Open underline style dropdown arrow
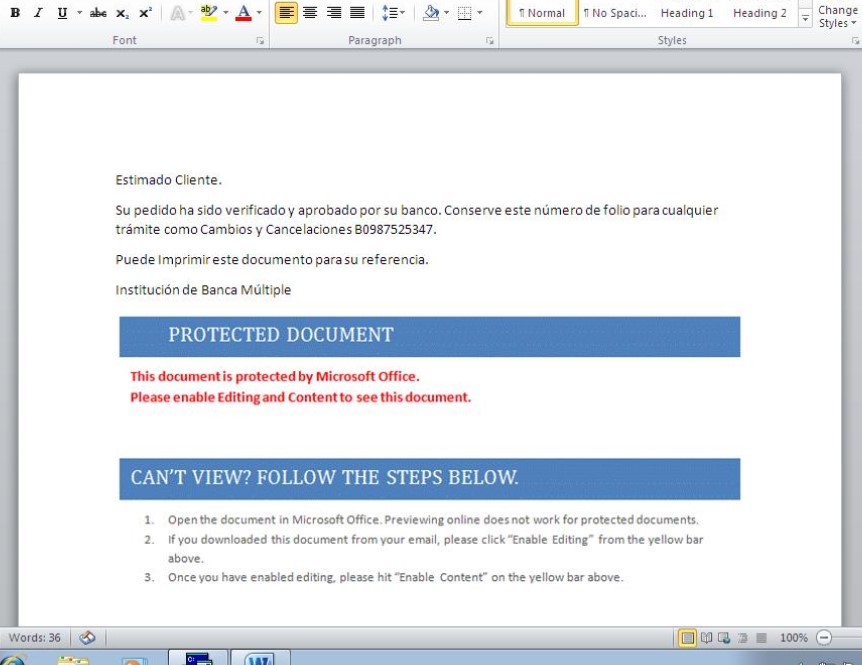 point(79,13)
